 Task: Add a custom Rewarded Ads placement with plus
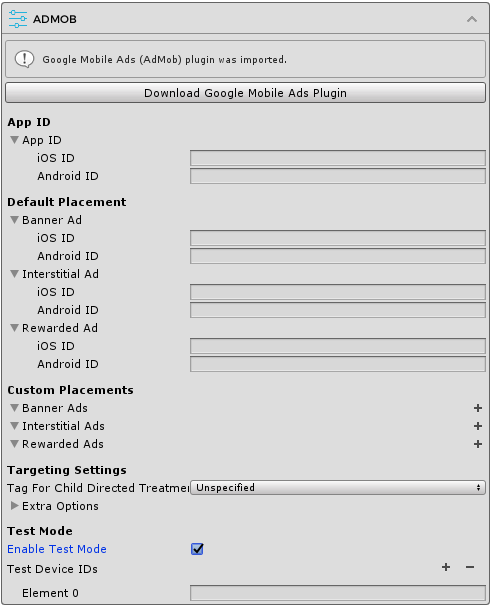(x=478, y=444)
